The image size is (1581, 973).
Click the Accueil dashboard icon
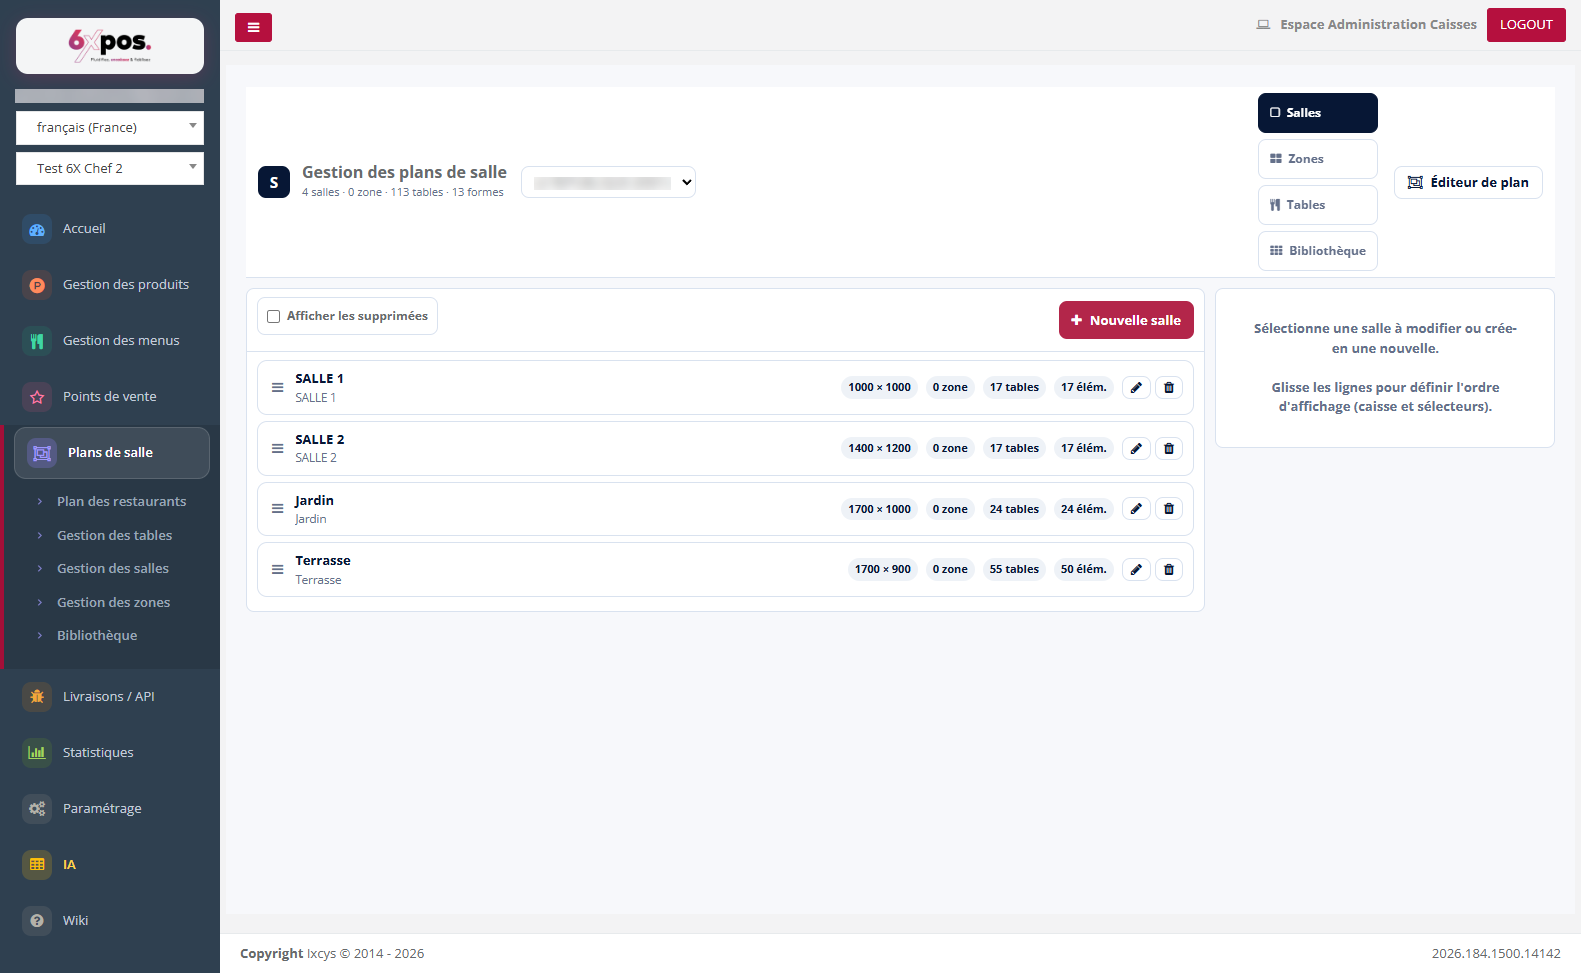pyautogui.click(x=37, y=229)
